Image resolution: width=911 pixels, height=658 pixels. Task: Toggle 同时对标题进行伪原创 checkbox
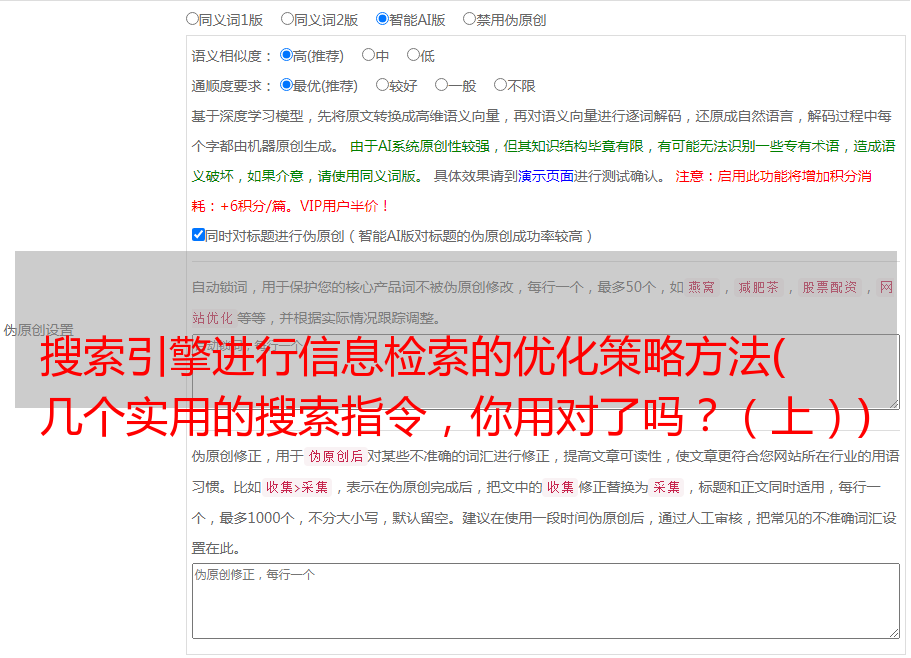(x=198, y=235)
